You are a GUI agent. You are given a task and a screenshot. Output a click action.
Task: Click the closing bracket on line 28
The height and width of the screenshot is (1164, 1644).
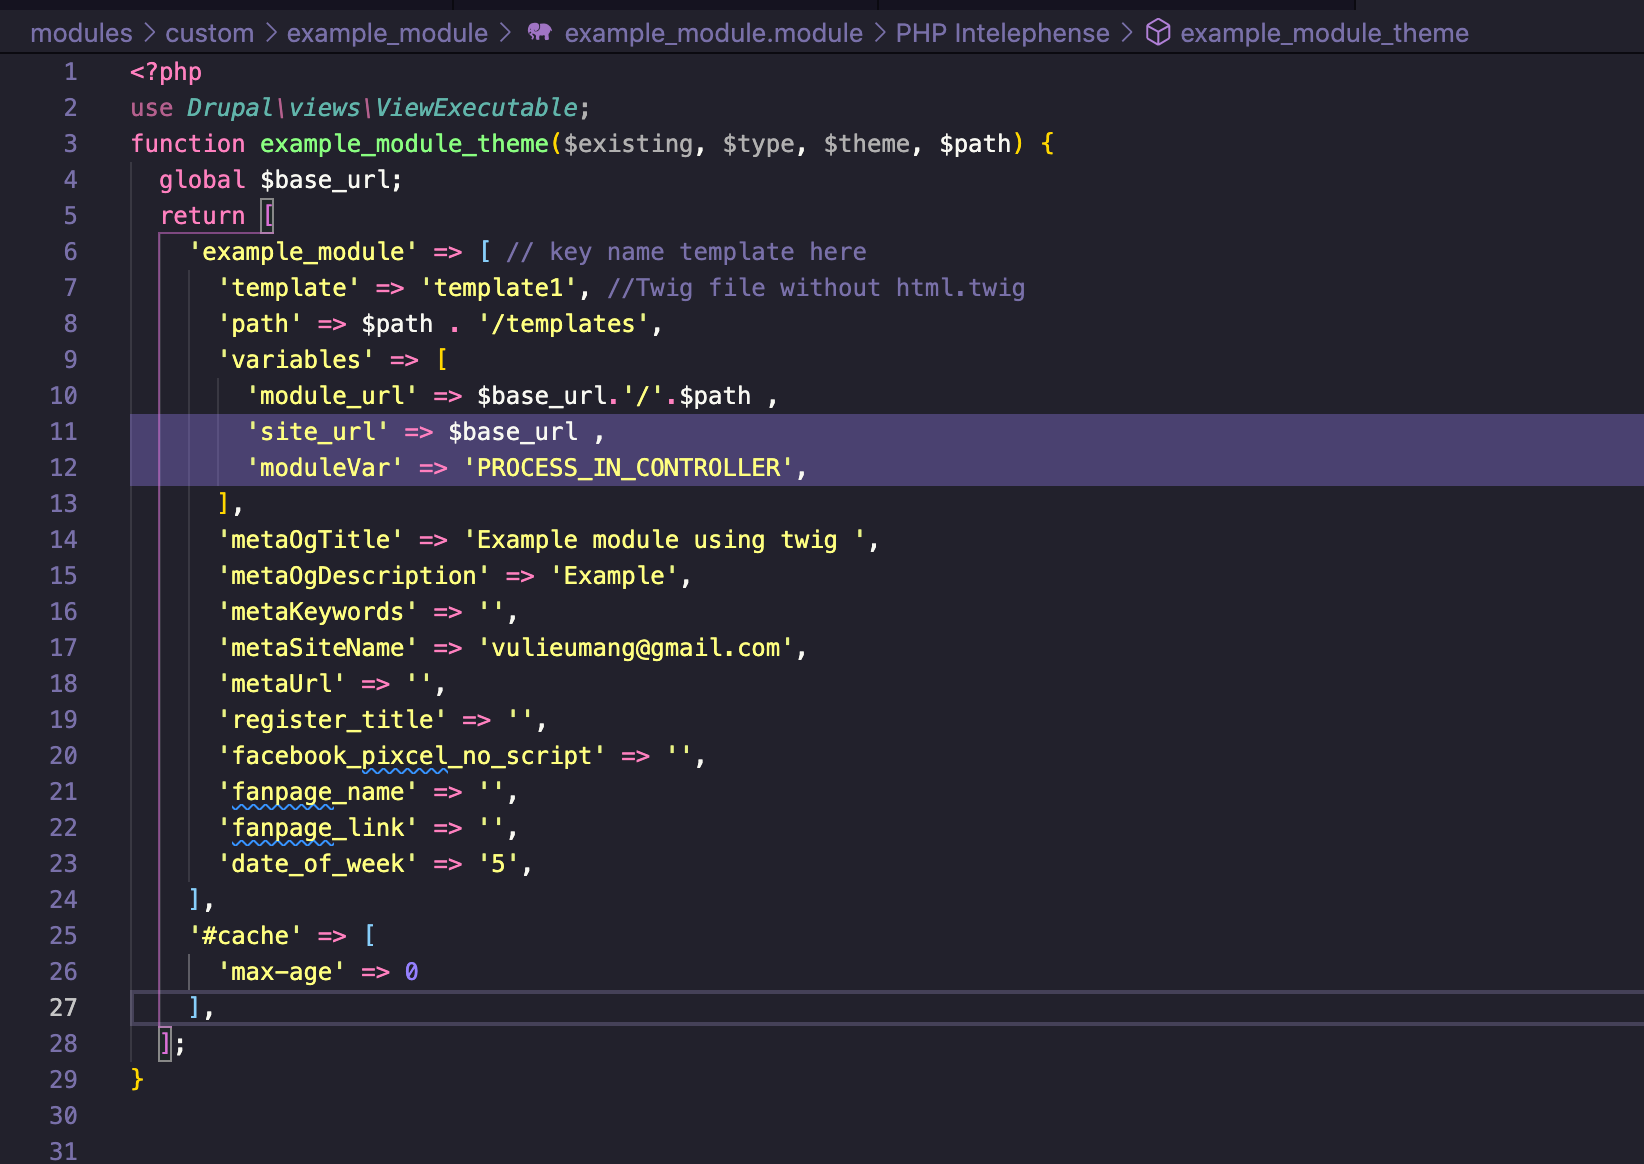pyautogui.click(x=165, y=1044)
